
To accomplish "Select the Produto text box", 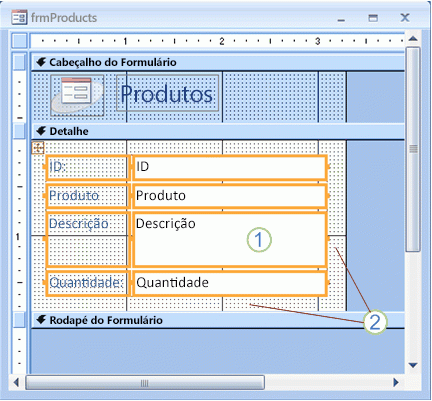I will click(x=230, y=196).
